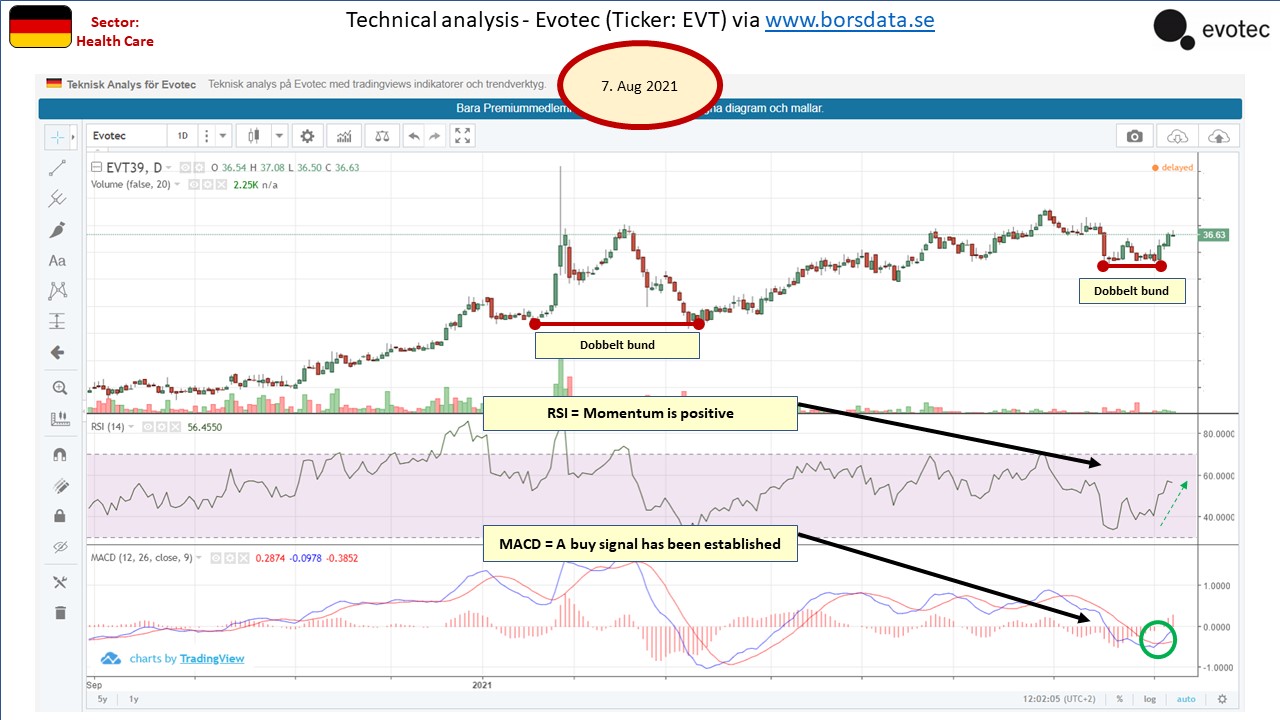The height and width of the screenshot is (720, 1280).
Task: Remove the RSI indicator with X
Action: pyautogui.click(x=175, y=427)
